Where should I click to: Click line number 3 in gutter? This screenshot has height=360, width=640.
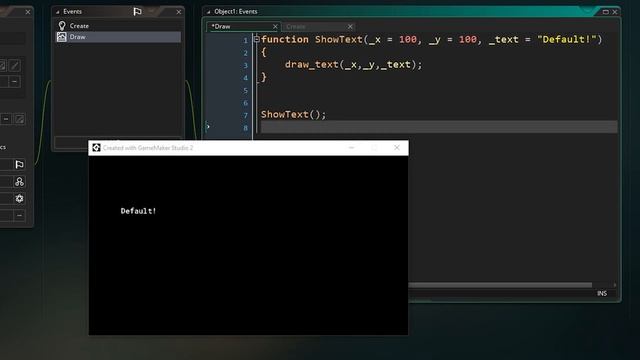pyautogui.click(x=246, y=65)
